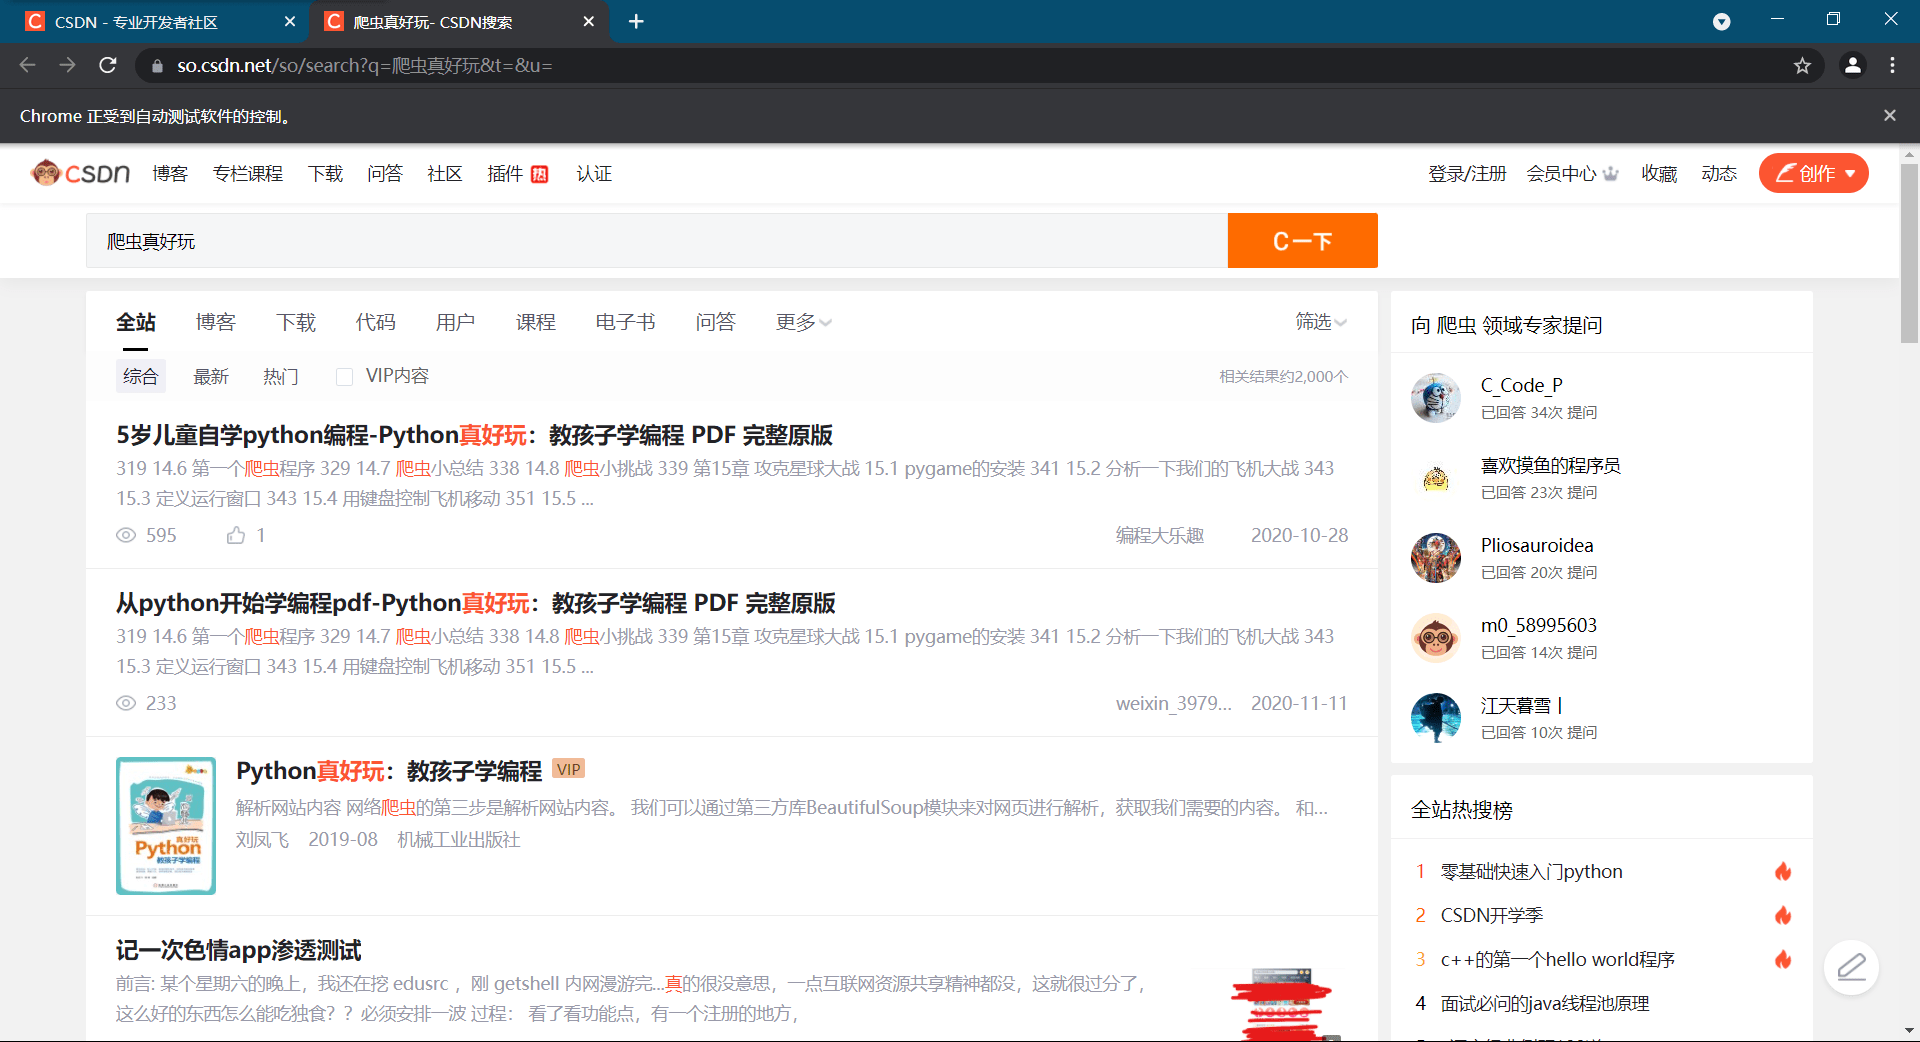The width and height of the screenshot is (1920, 1042).
Task: Toggle the VIP内容 checkbox
Action: tap(344, 377)
